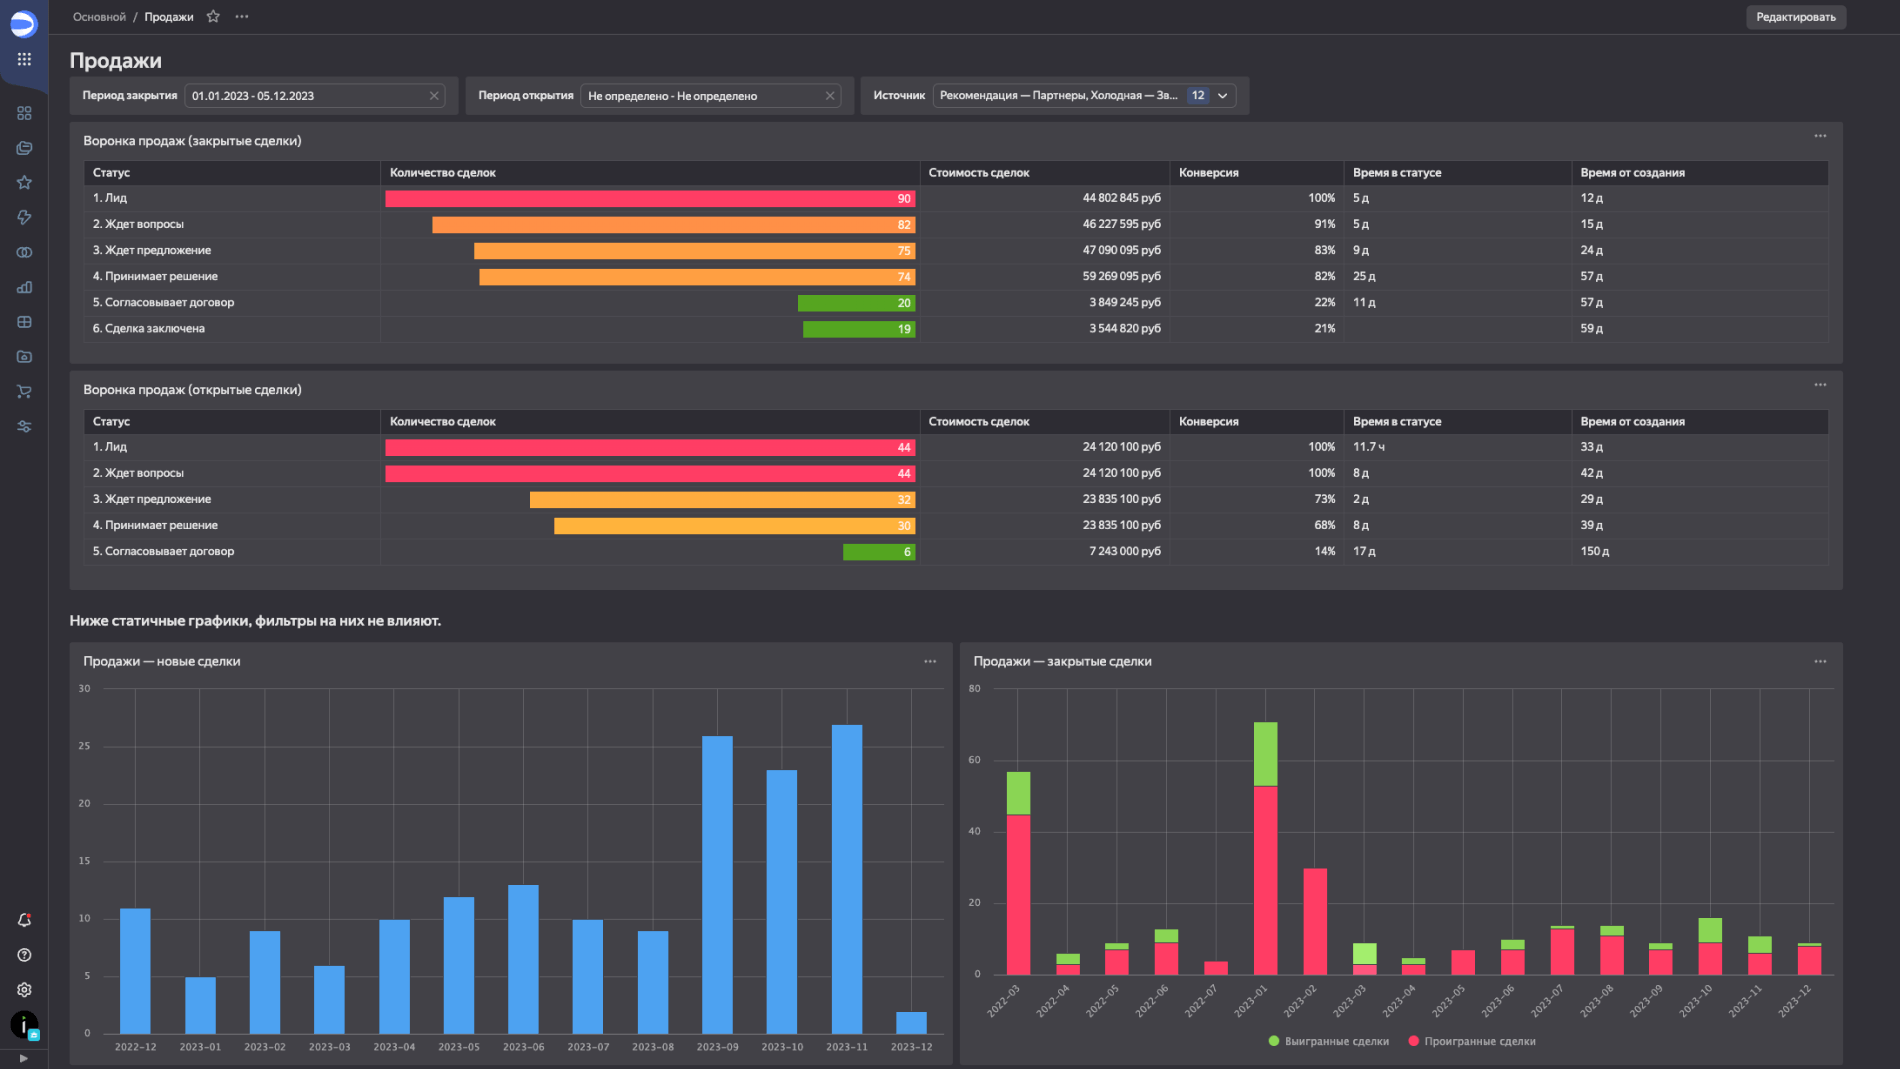Open the three-dot menu beside breadcrumb
1900x1069 pixels.
coord(242,17)
